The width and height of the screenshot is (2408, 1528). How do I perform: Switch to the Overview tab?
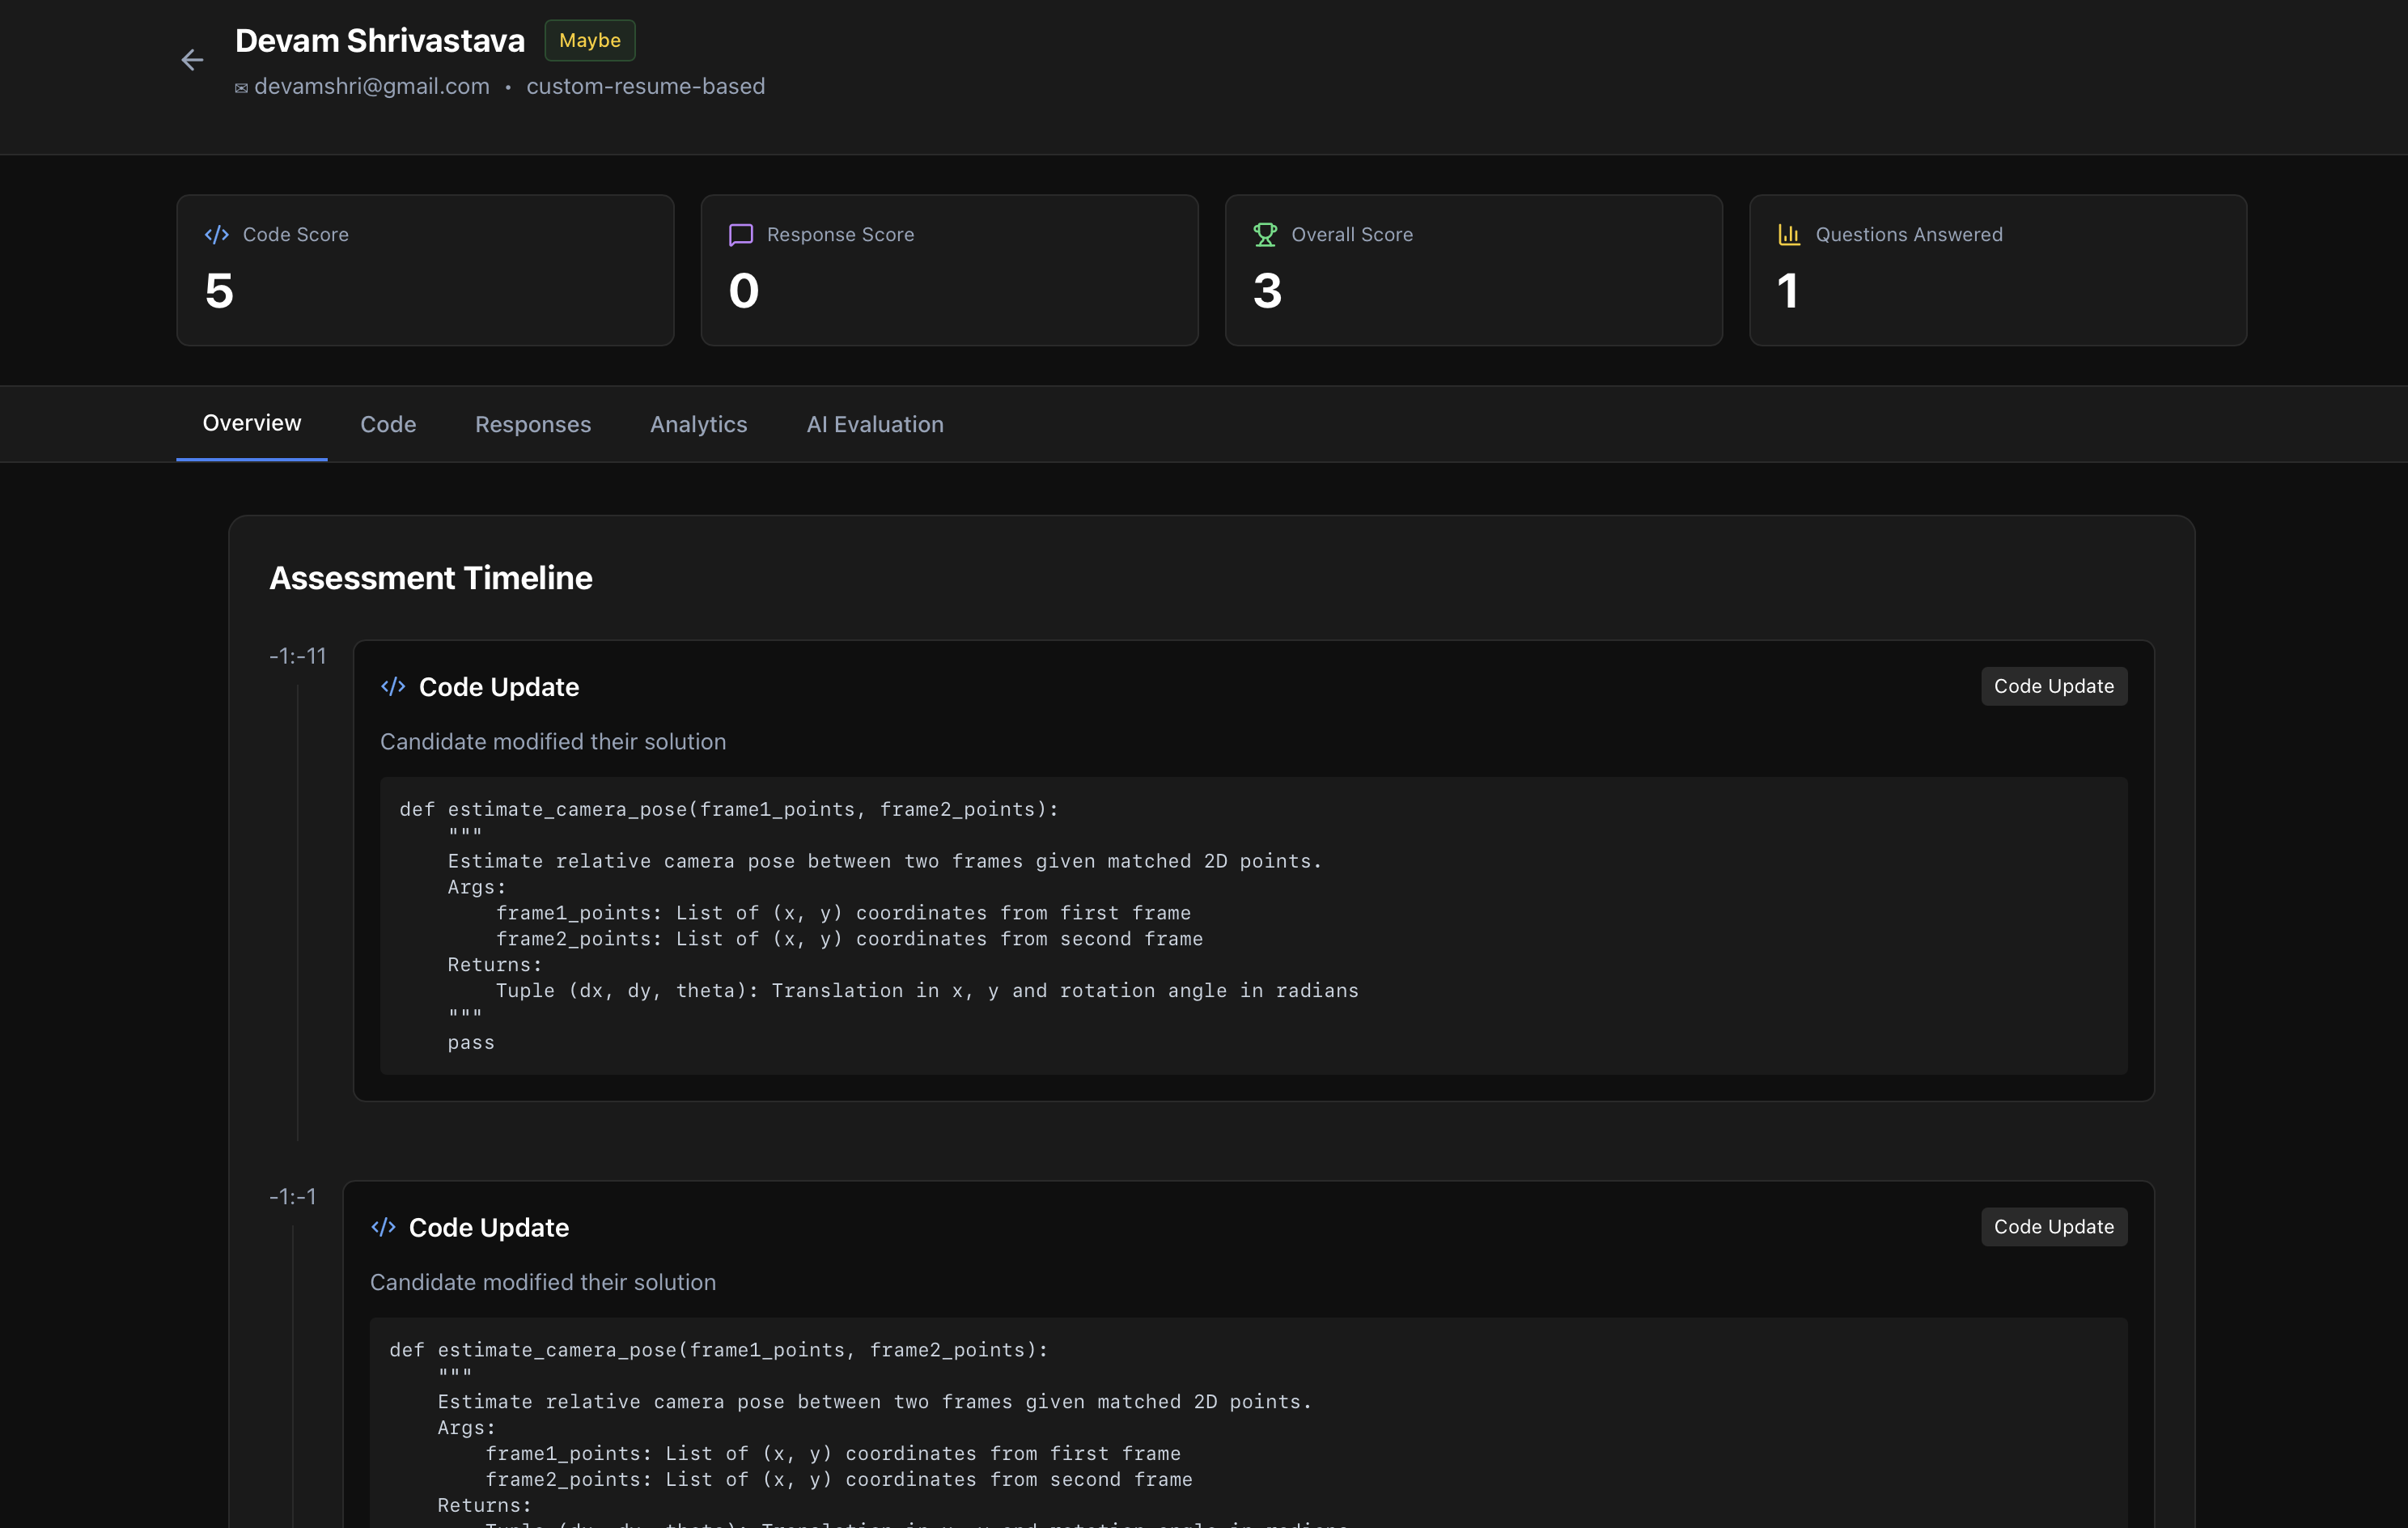coord(252,423)
